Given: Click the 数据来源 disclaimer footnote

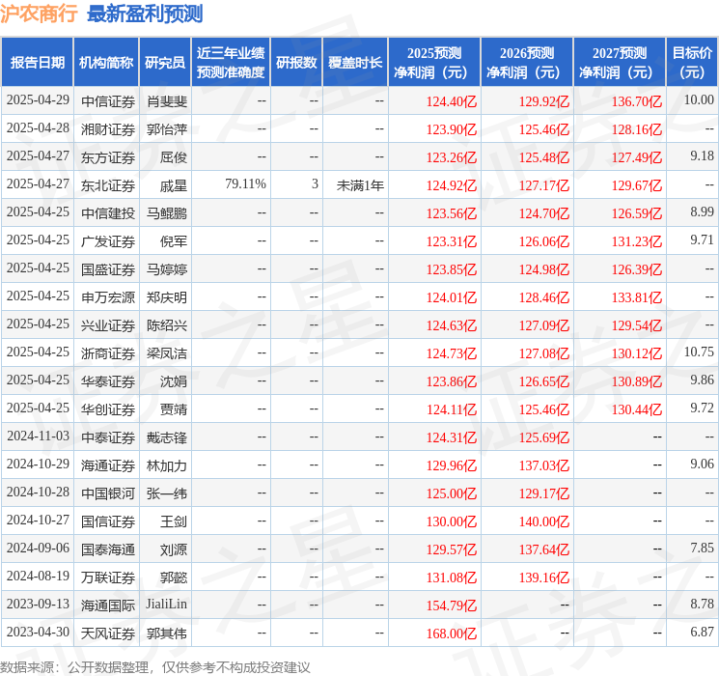Looking at the screenshot, I should (155, 667).
